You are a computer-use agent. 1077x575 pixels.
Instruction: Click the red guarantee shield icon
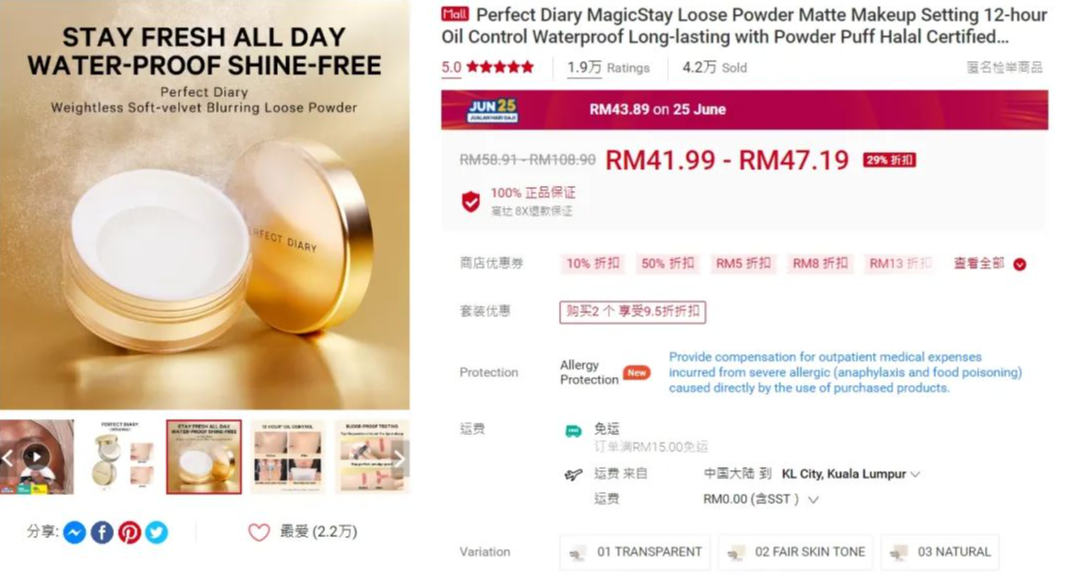[471, 201]
